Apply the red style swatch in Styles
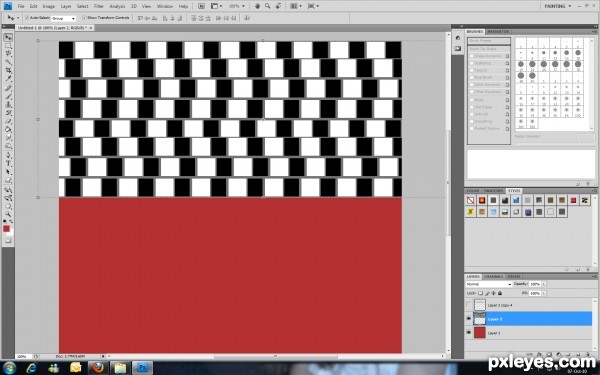Viewport: 600px width, 375px height. point(573,200)
